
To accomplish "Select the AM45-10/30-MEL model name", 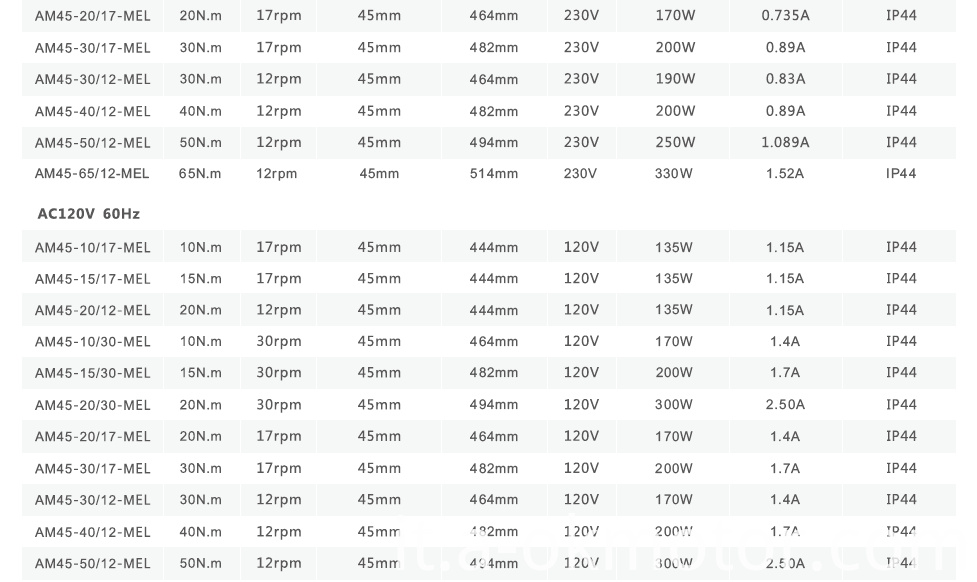I will [x=92, y=342].
